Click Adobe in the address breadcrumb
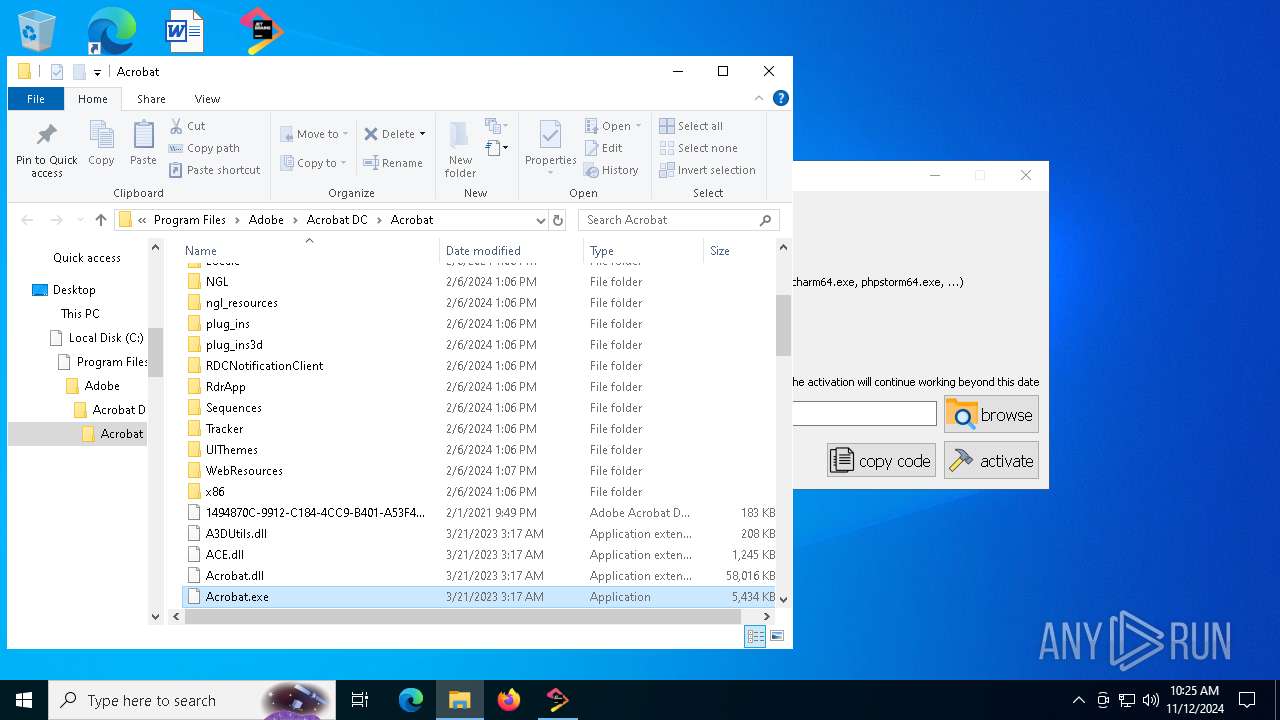The width and height of the screenshot is (1280, 720). (x=266, y=220)
